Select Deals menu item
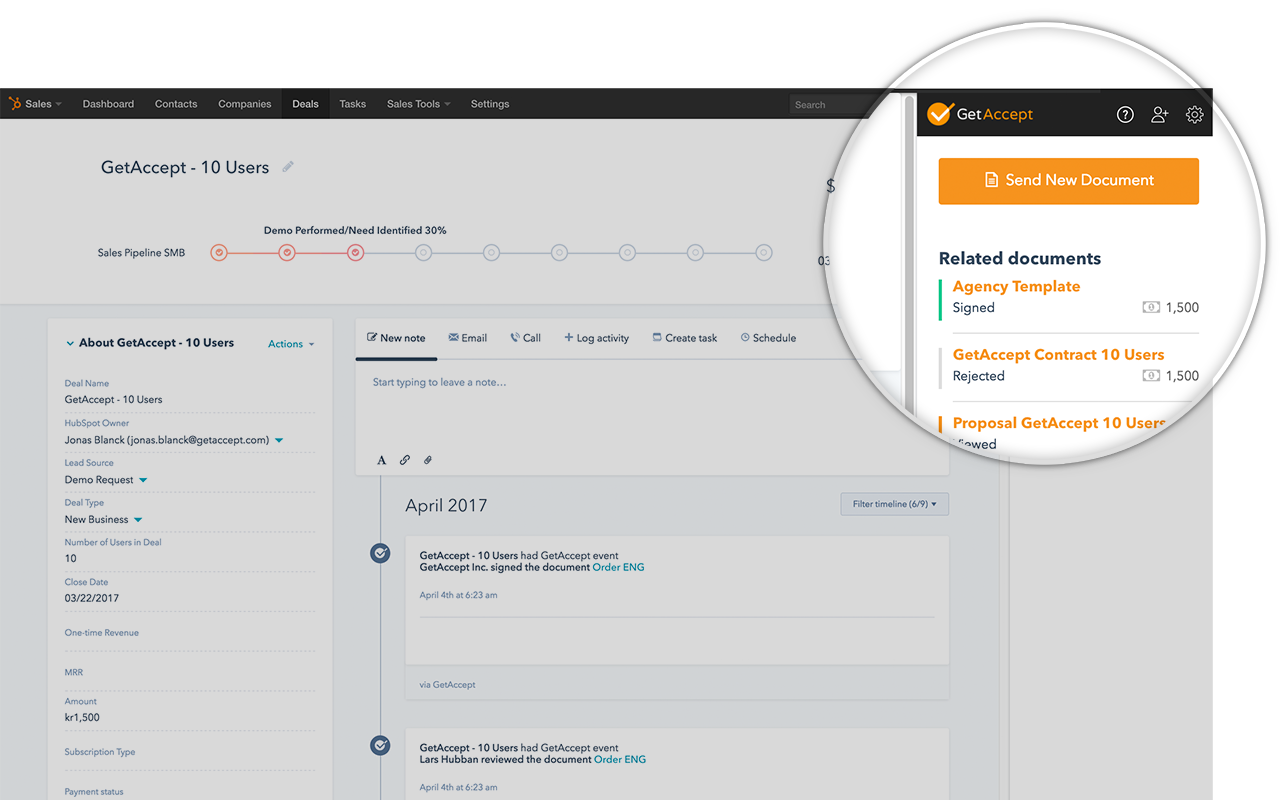Image resolution: width=1280 pixels, height=800 pixels. 305,104
